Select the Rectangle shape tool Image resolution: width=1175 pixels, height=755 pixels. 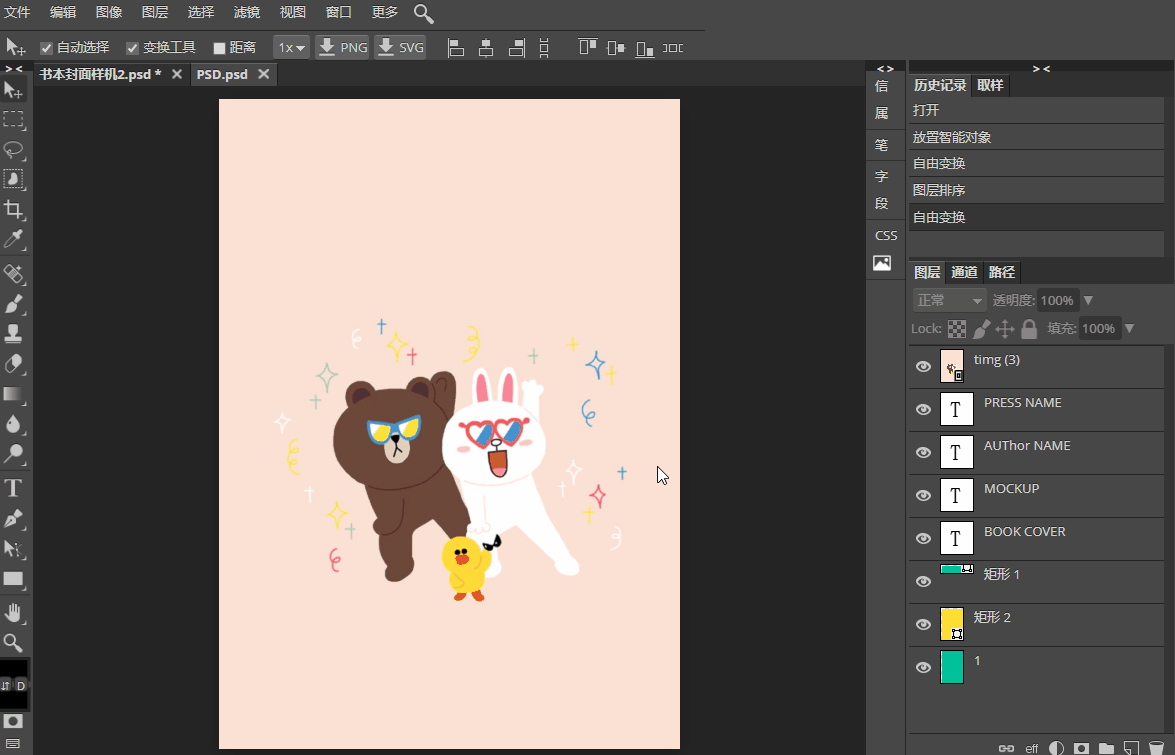click(13, 578)
